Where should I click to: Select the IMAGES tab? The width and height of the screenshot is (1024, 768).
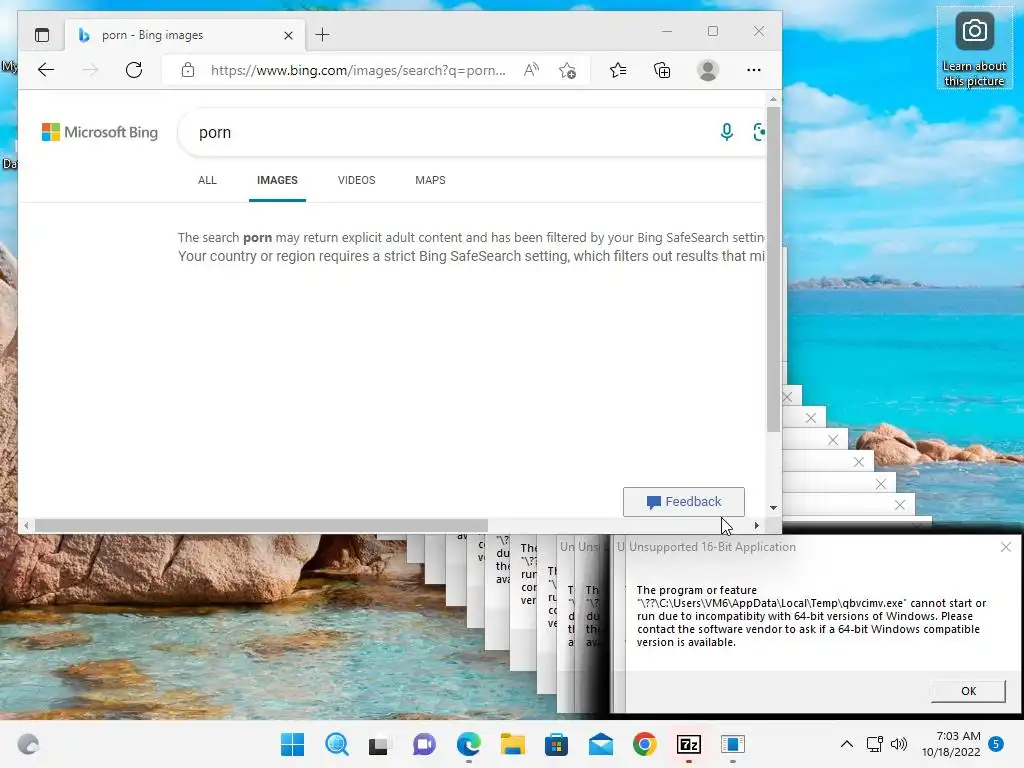(x=277, y=180)
